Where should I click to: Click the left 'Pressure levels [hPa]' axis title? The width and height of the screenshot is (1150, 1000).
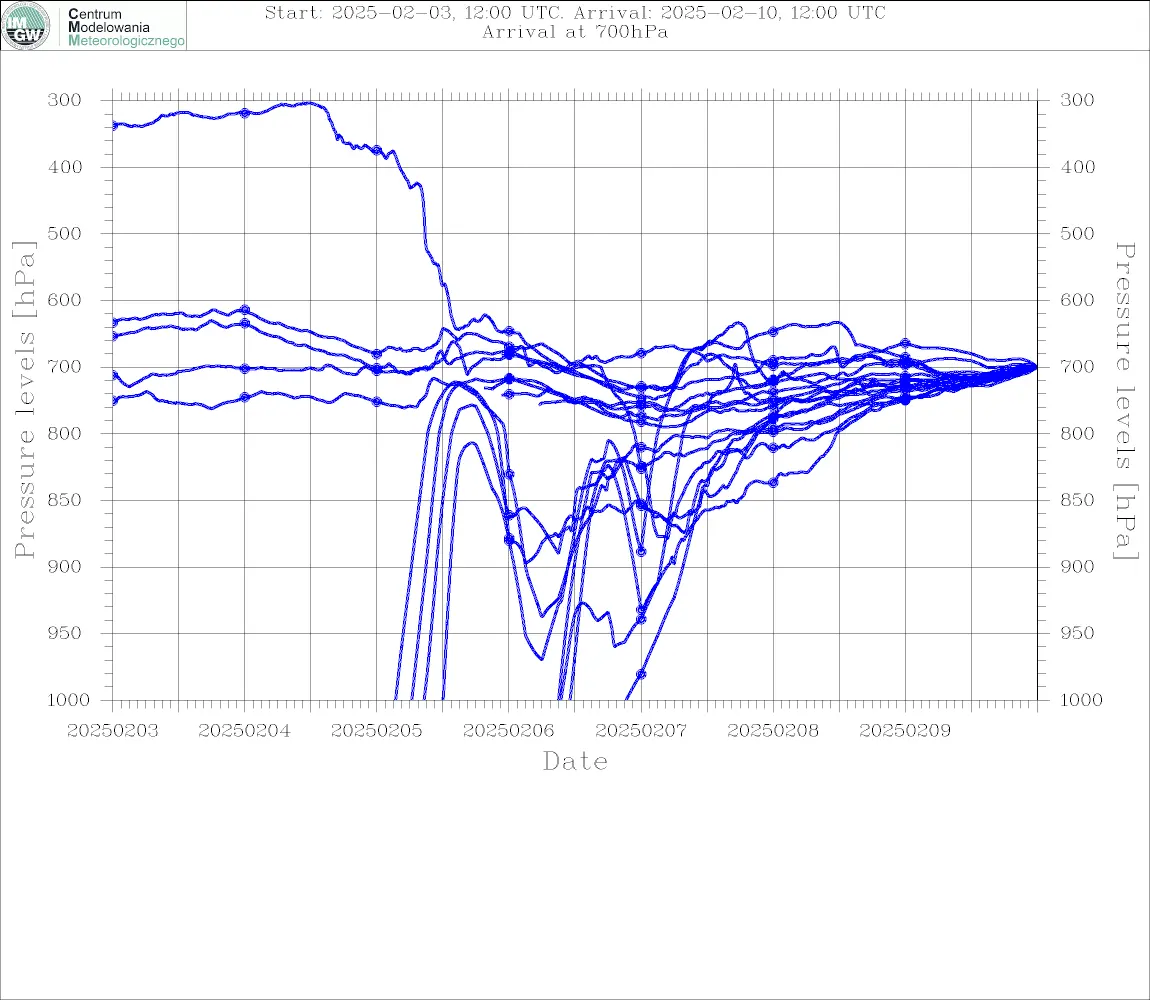coord(24,399)
